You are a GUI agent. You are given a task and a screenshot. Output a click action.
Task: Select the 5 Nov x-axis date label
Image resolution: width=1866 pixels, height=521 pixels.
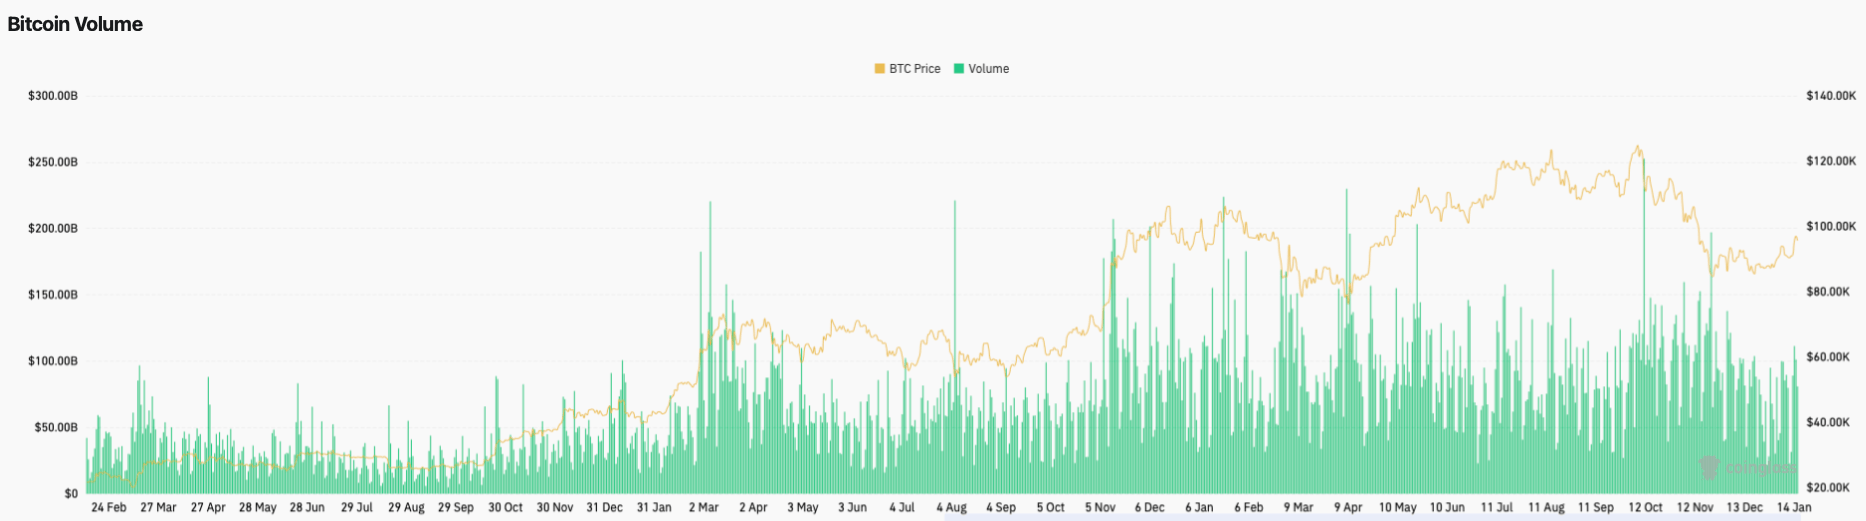click(x=1100, y=507)
